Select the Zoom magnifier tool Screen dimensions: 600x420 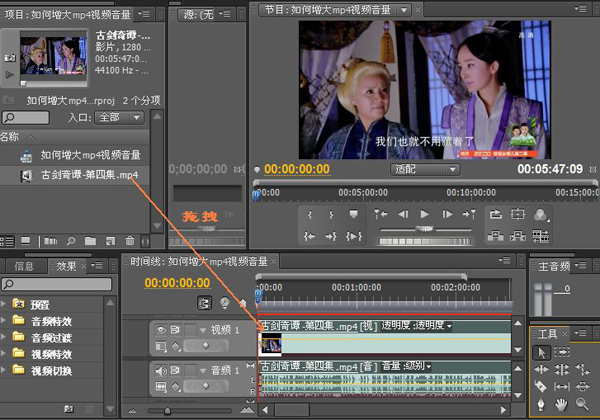tap(582, 404)
